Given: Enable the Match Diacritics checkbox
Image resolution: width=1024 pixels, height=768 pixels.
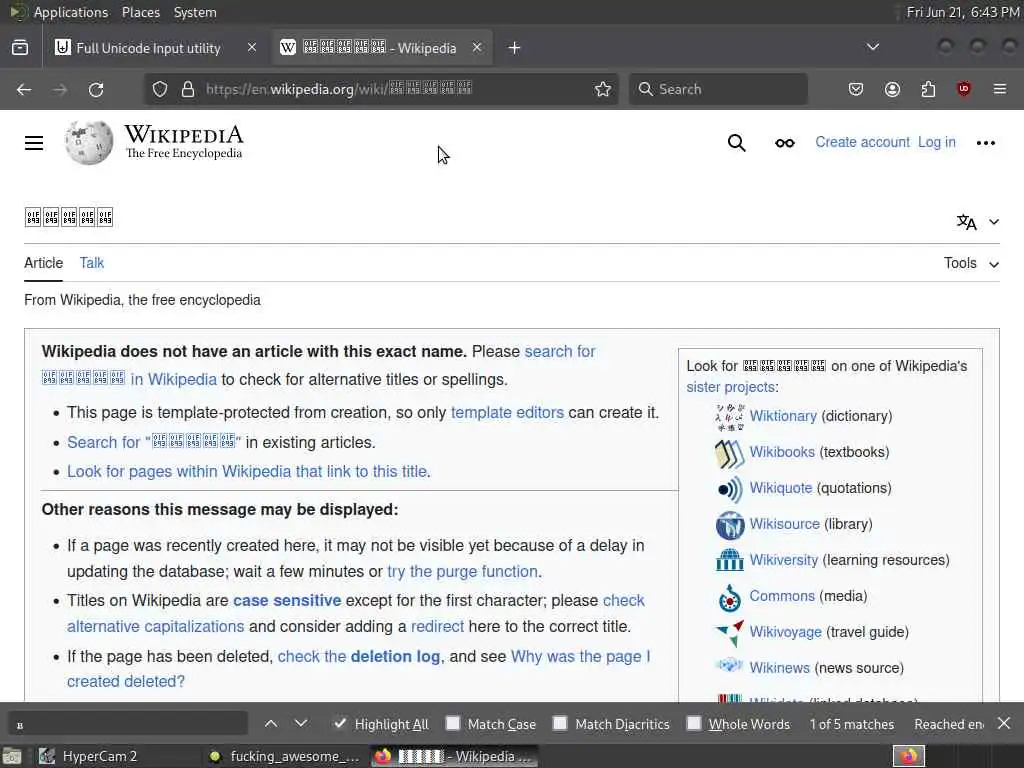Looking at the screenshot, I should pos(560,723).
